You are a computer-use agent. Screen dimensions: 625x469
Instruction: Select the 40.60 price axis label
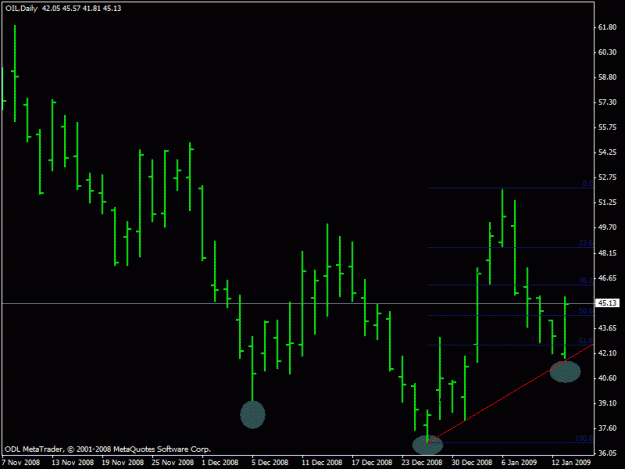click(x=607, y=378)
